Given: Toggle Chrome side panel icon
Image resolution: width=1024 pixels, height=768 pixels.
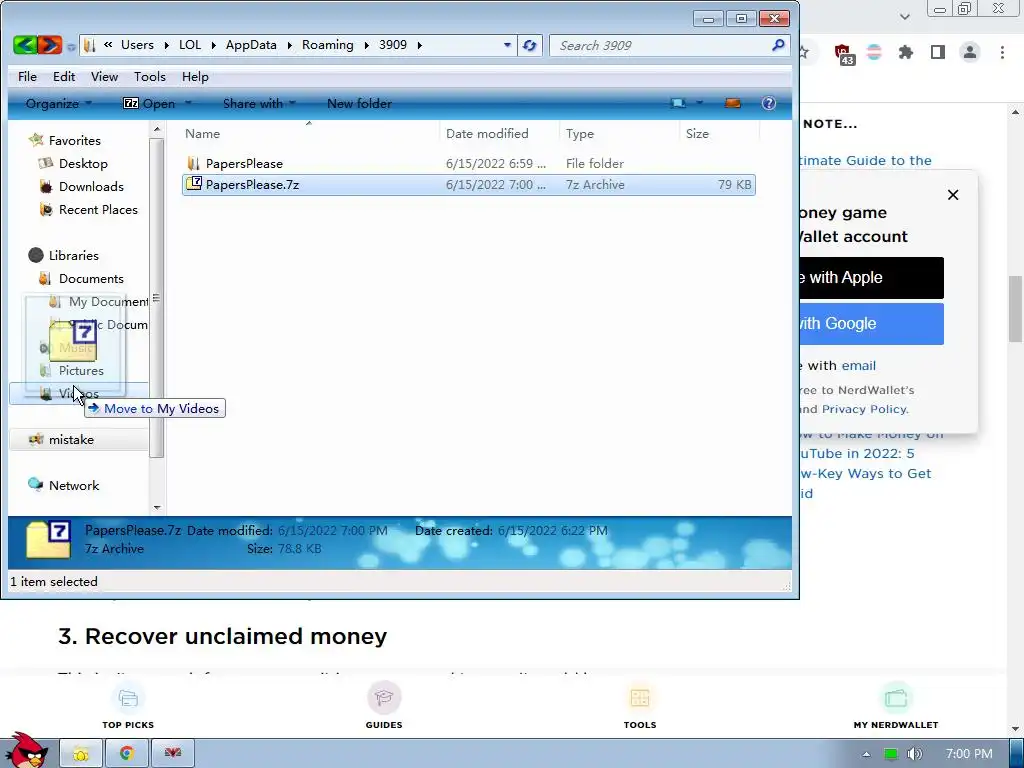Looking at the screenshot, I should (938, 52).
